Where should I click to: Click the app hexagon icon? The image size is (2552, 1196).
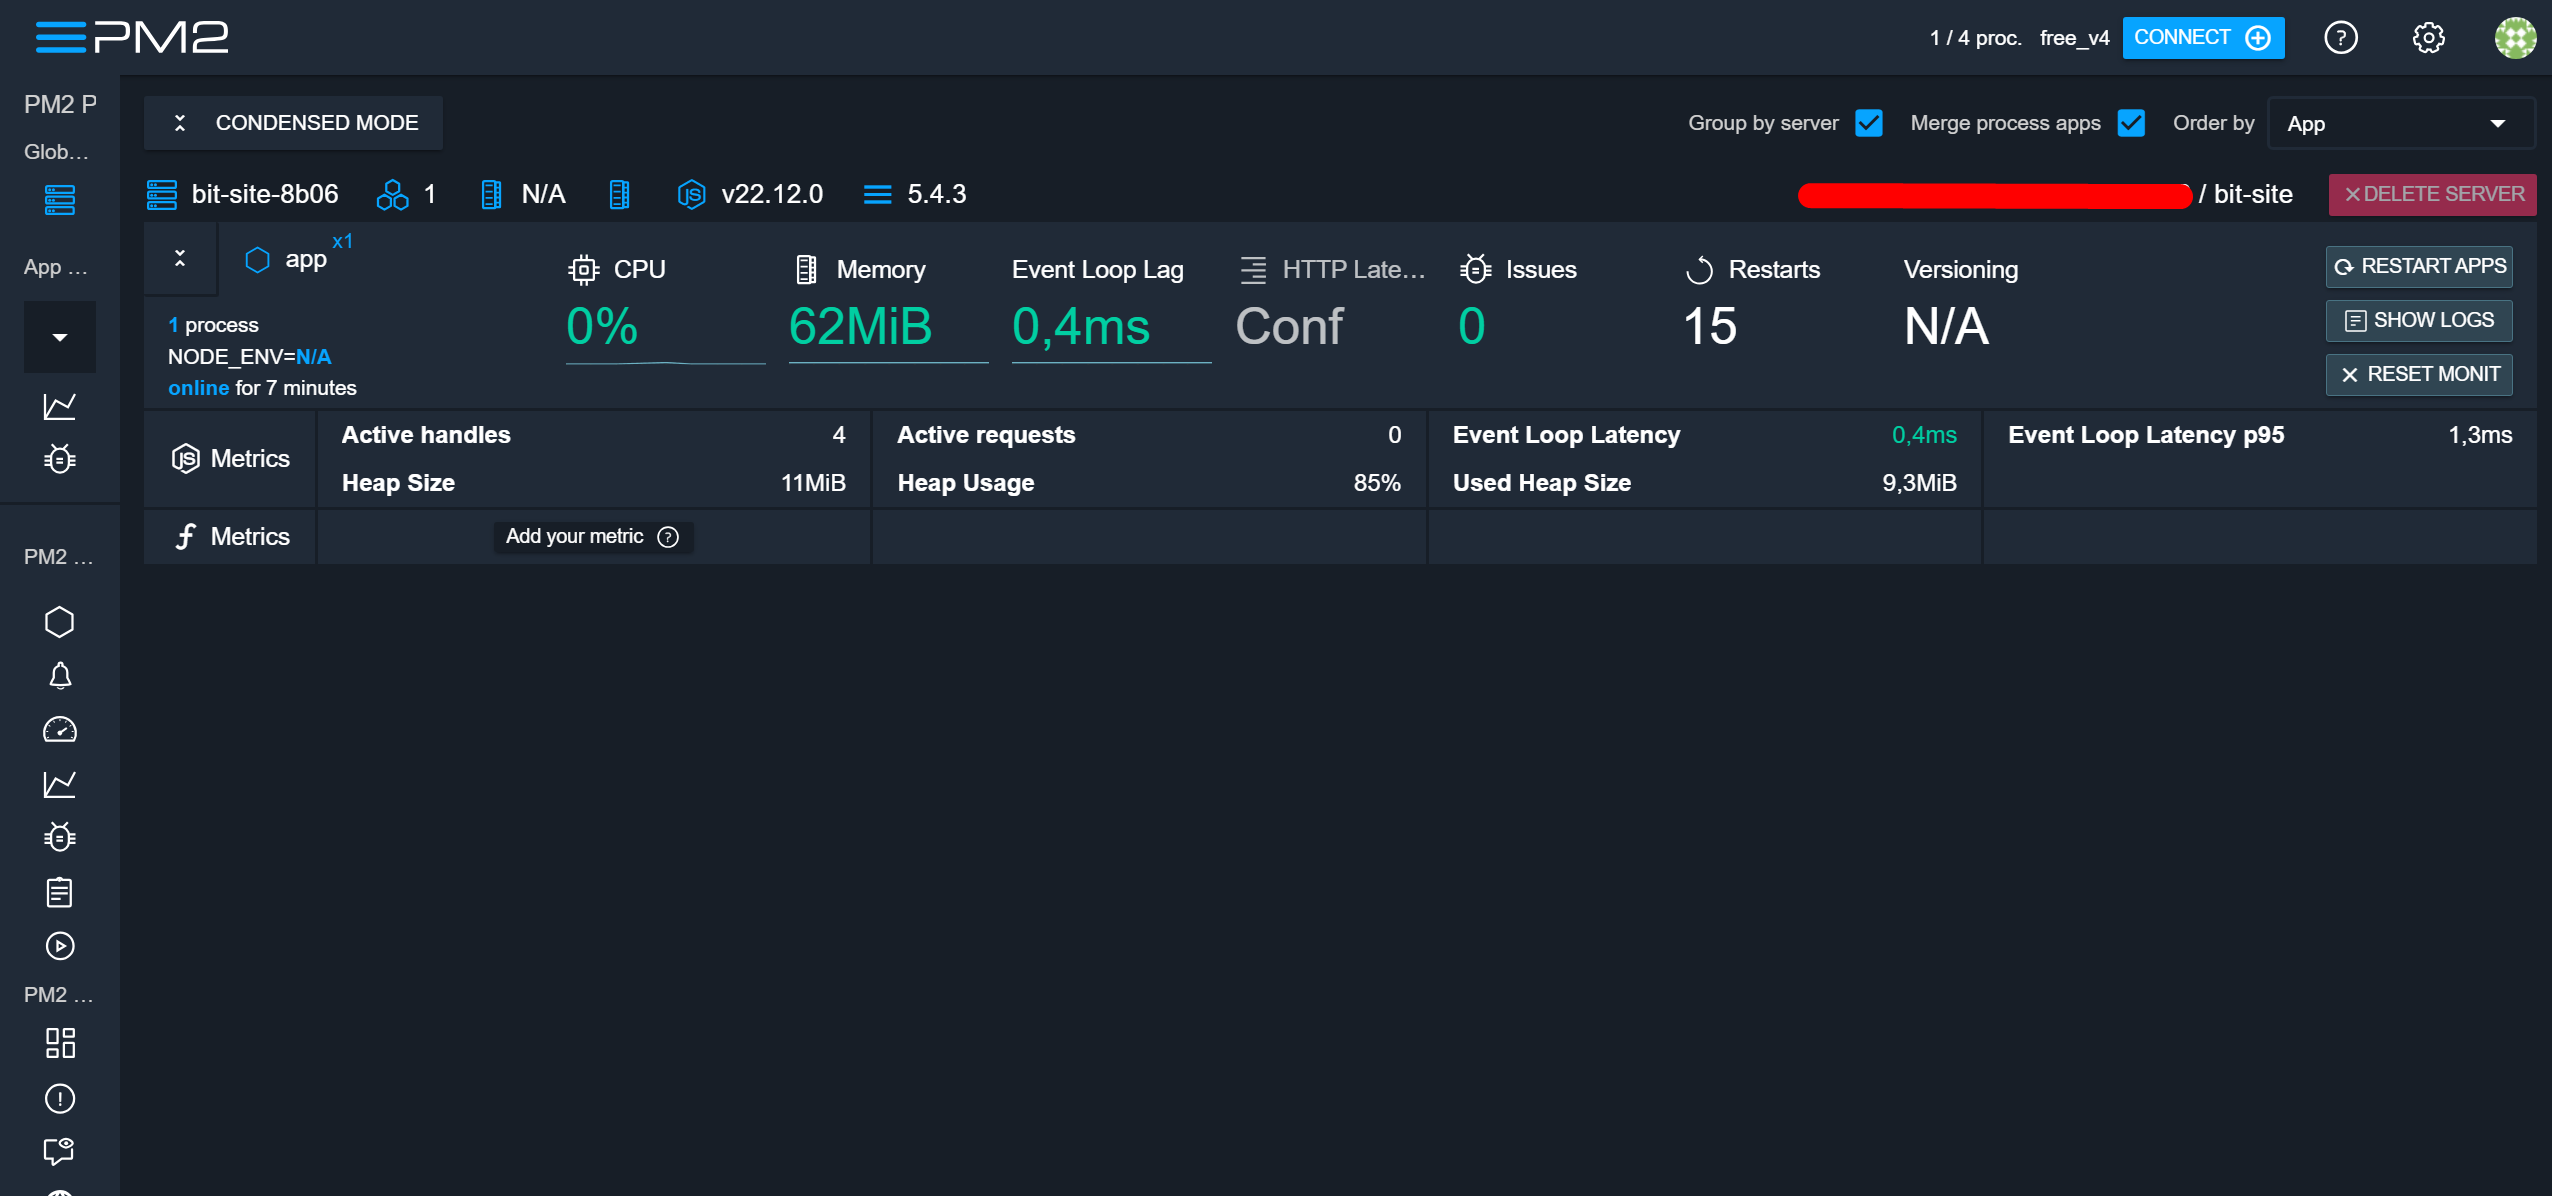[258, 260]
